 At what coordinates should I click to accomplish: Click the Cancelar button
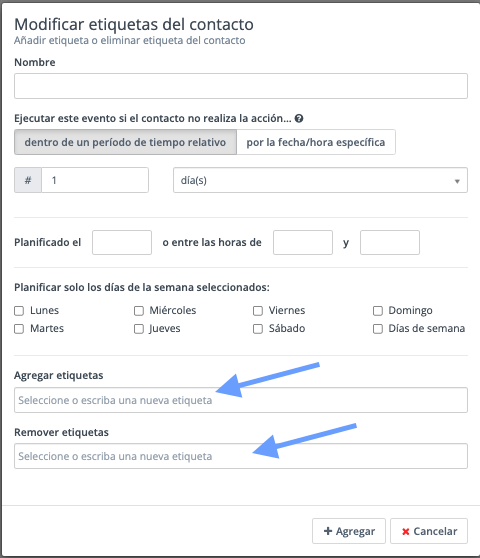[429, 531]
